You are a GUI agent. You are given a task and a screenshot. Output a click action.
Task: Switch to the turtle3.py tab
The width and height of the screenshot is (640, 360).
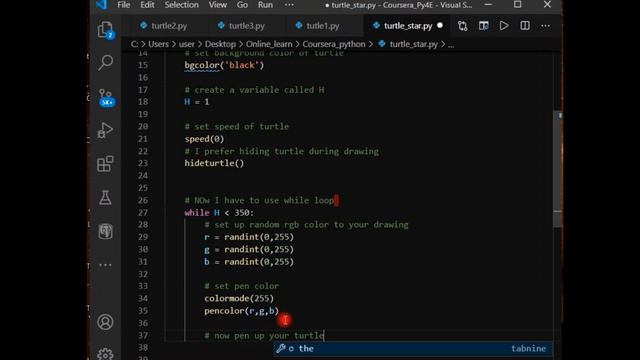(247, 26)
